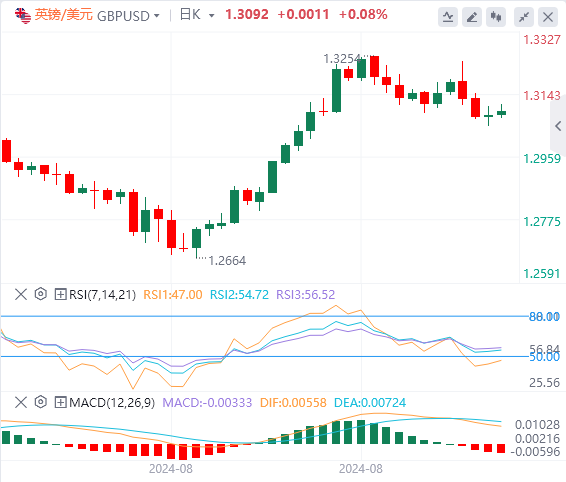Click the -0.00596 MACD axis label
This screenshot has height=482, width=566.
point(536,452)
